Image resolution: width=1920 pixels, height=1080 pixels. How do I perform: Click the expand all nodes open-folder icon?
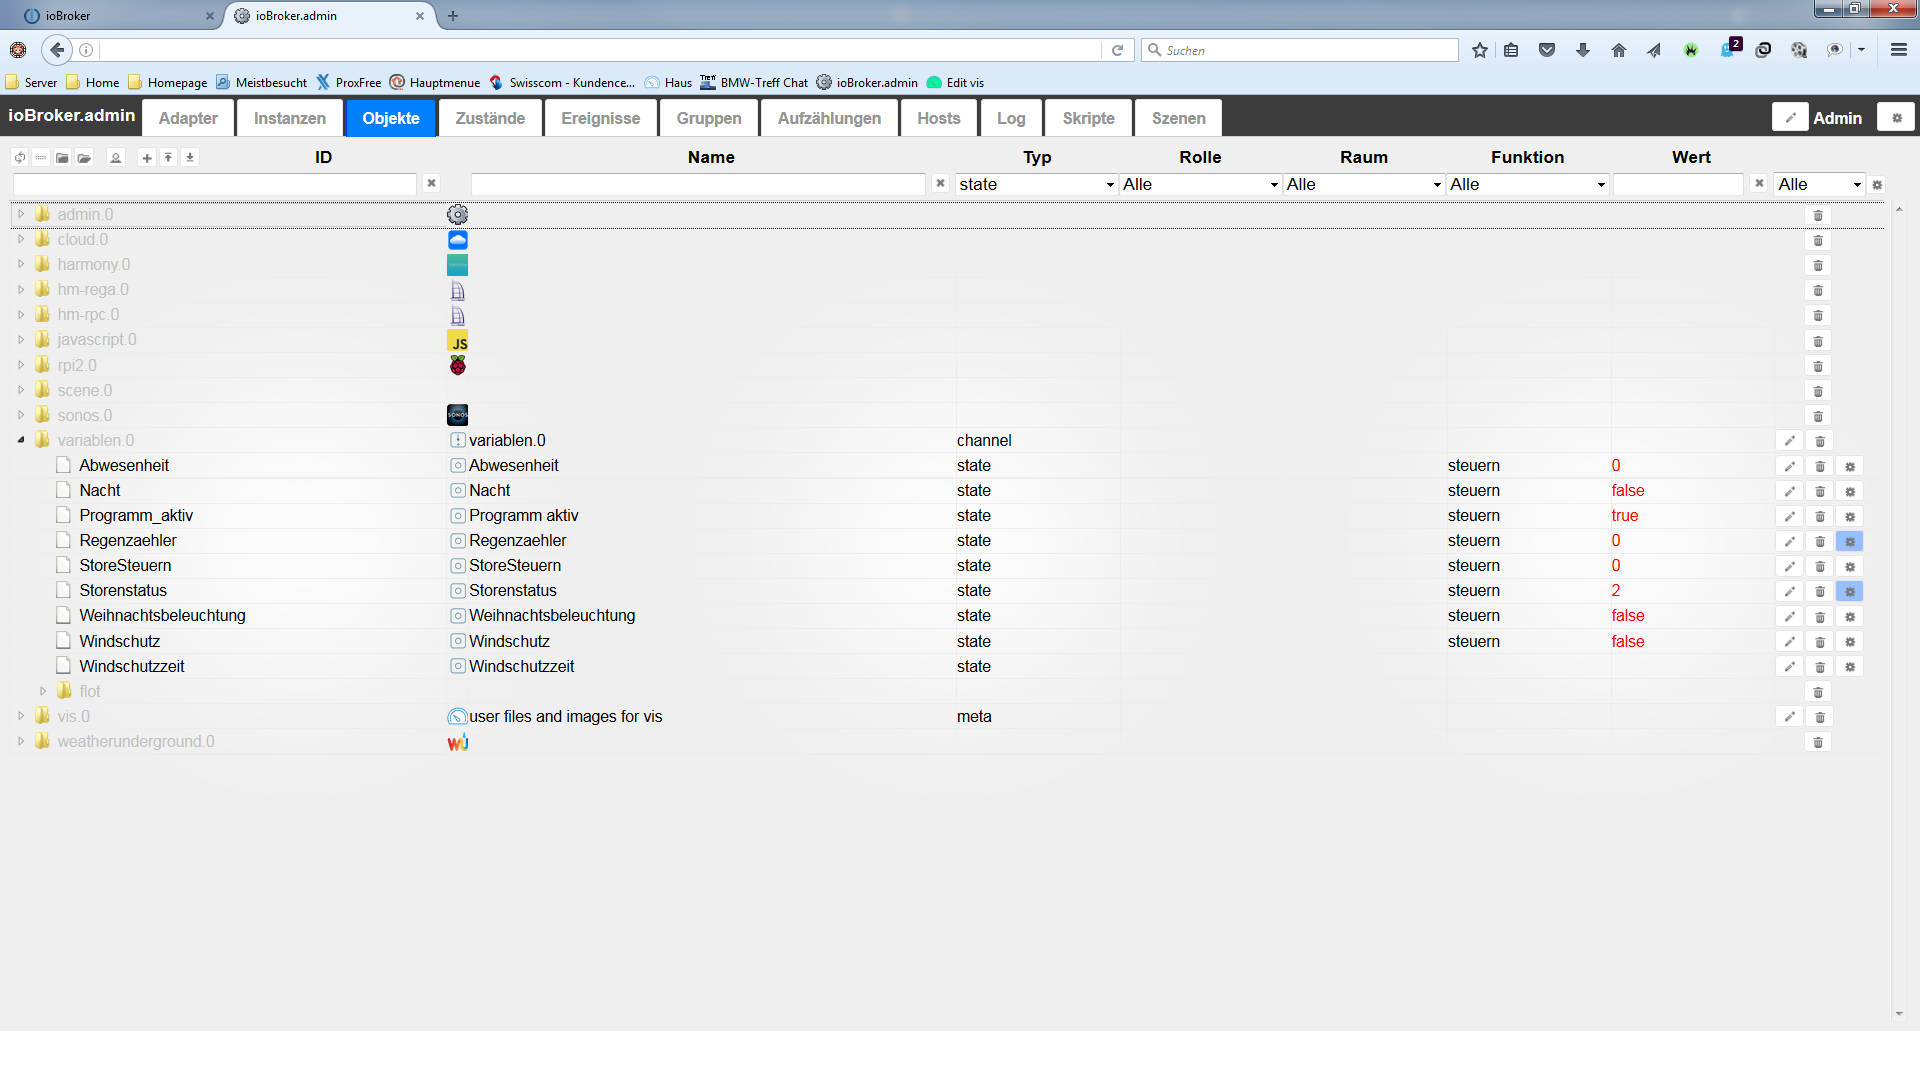coord(85,158)
